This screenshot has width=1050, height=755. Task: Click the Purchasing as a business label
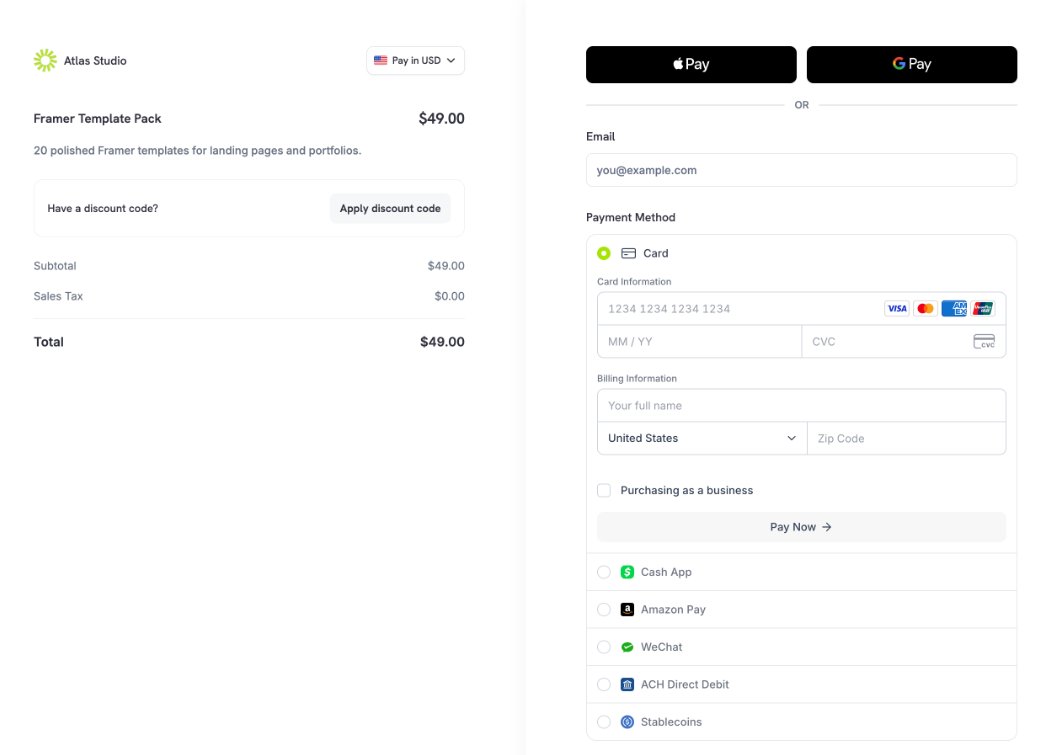click(x=686, y=490)
